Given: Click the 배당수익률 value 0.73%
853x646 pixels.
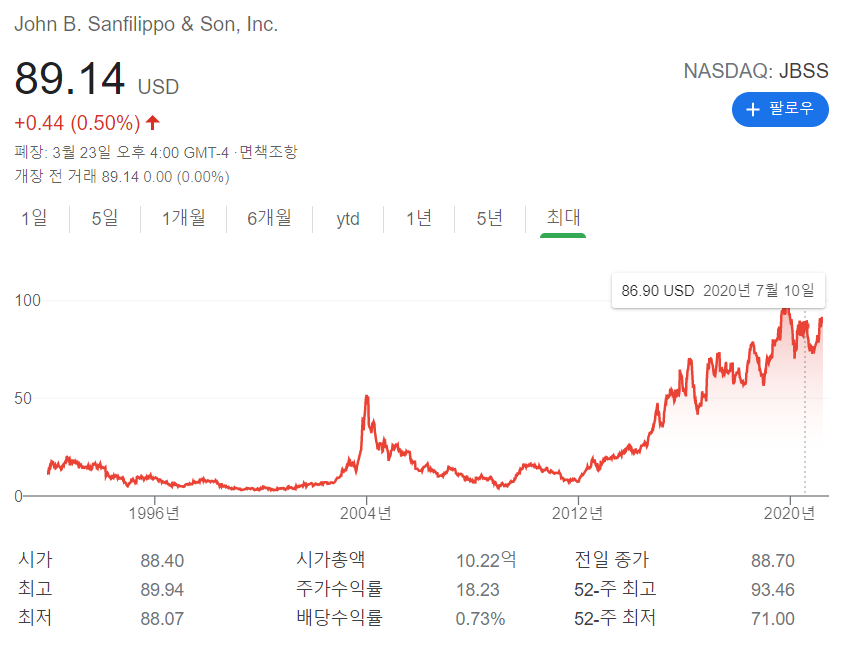Looking at the screenshot, I should pos(479,620).
